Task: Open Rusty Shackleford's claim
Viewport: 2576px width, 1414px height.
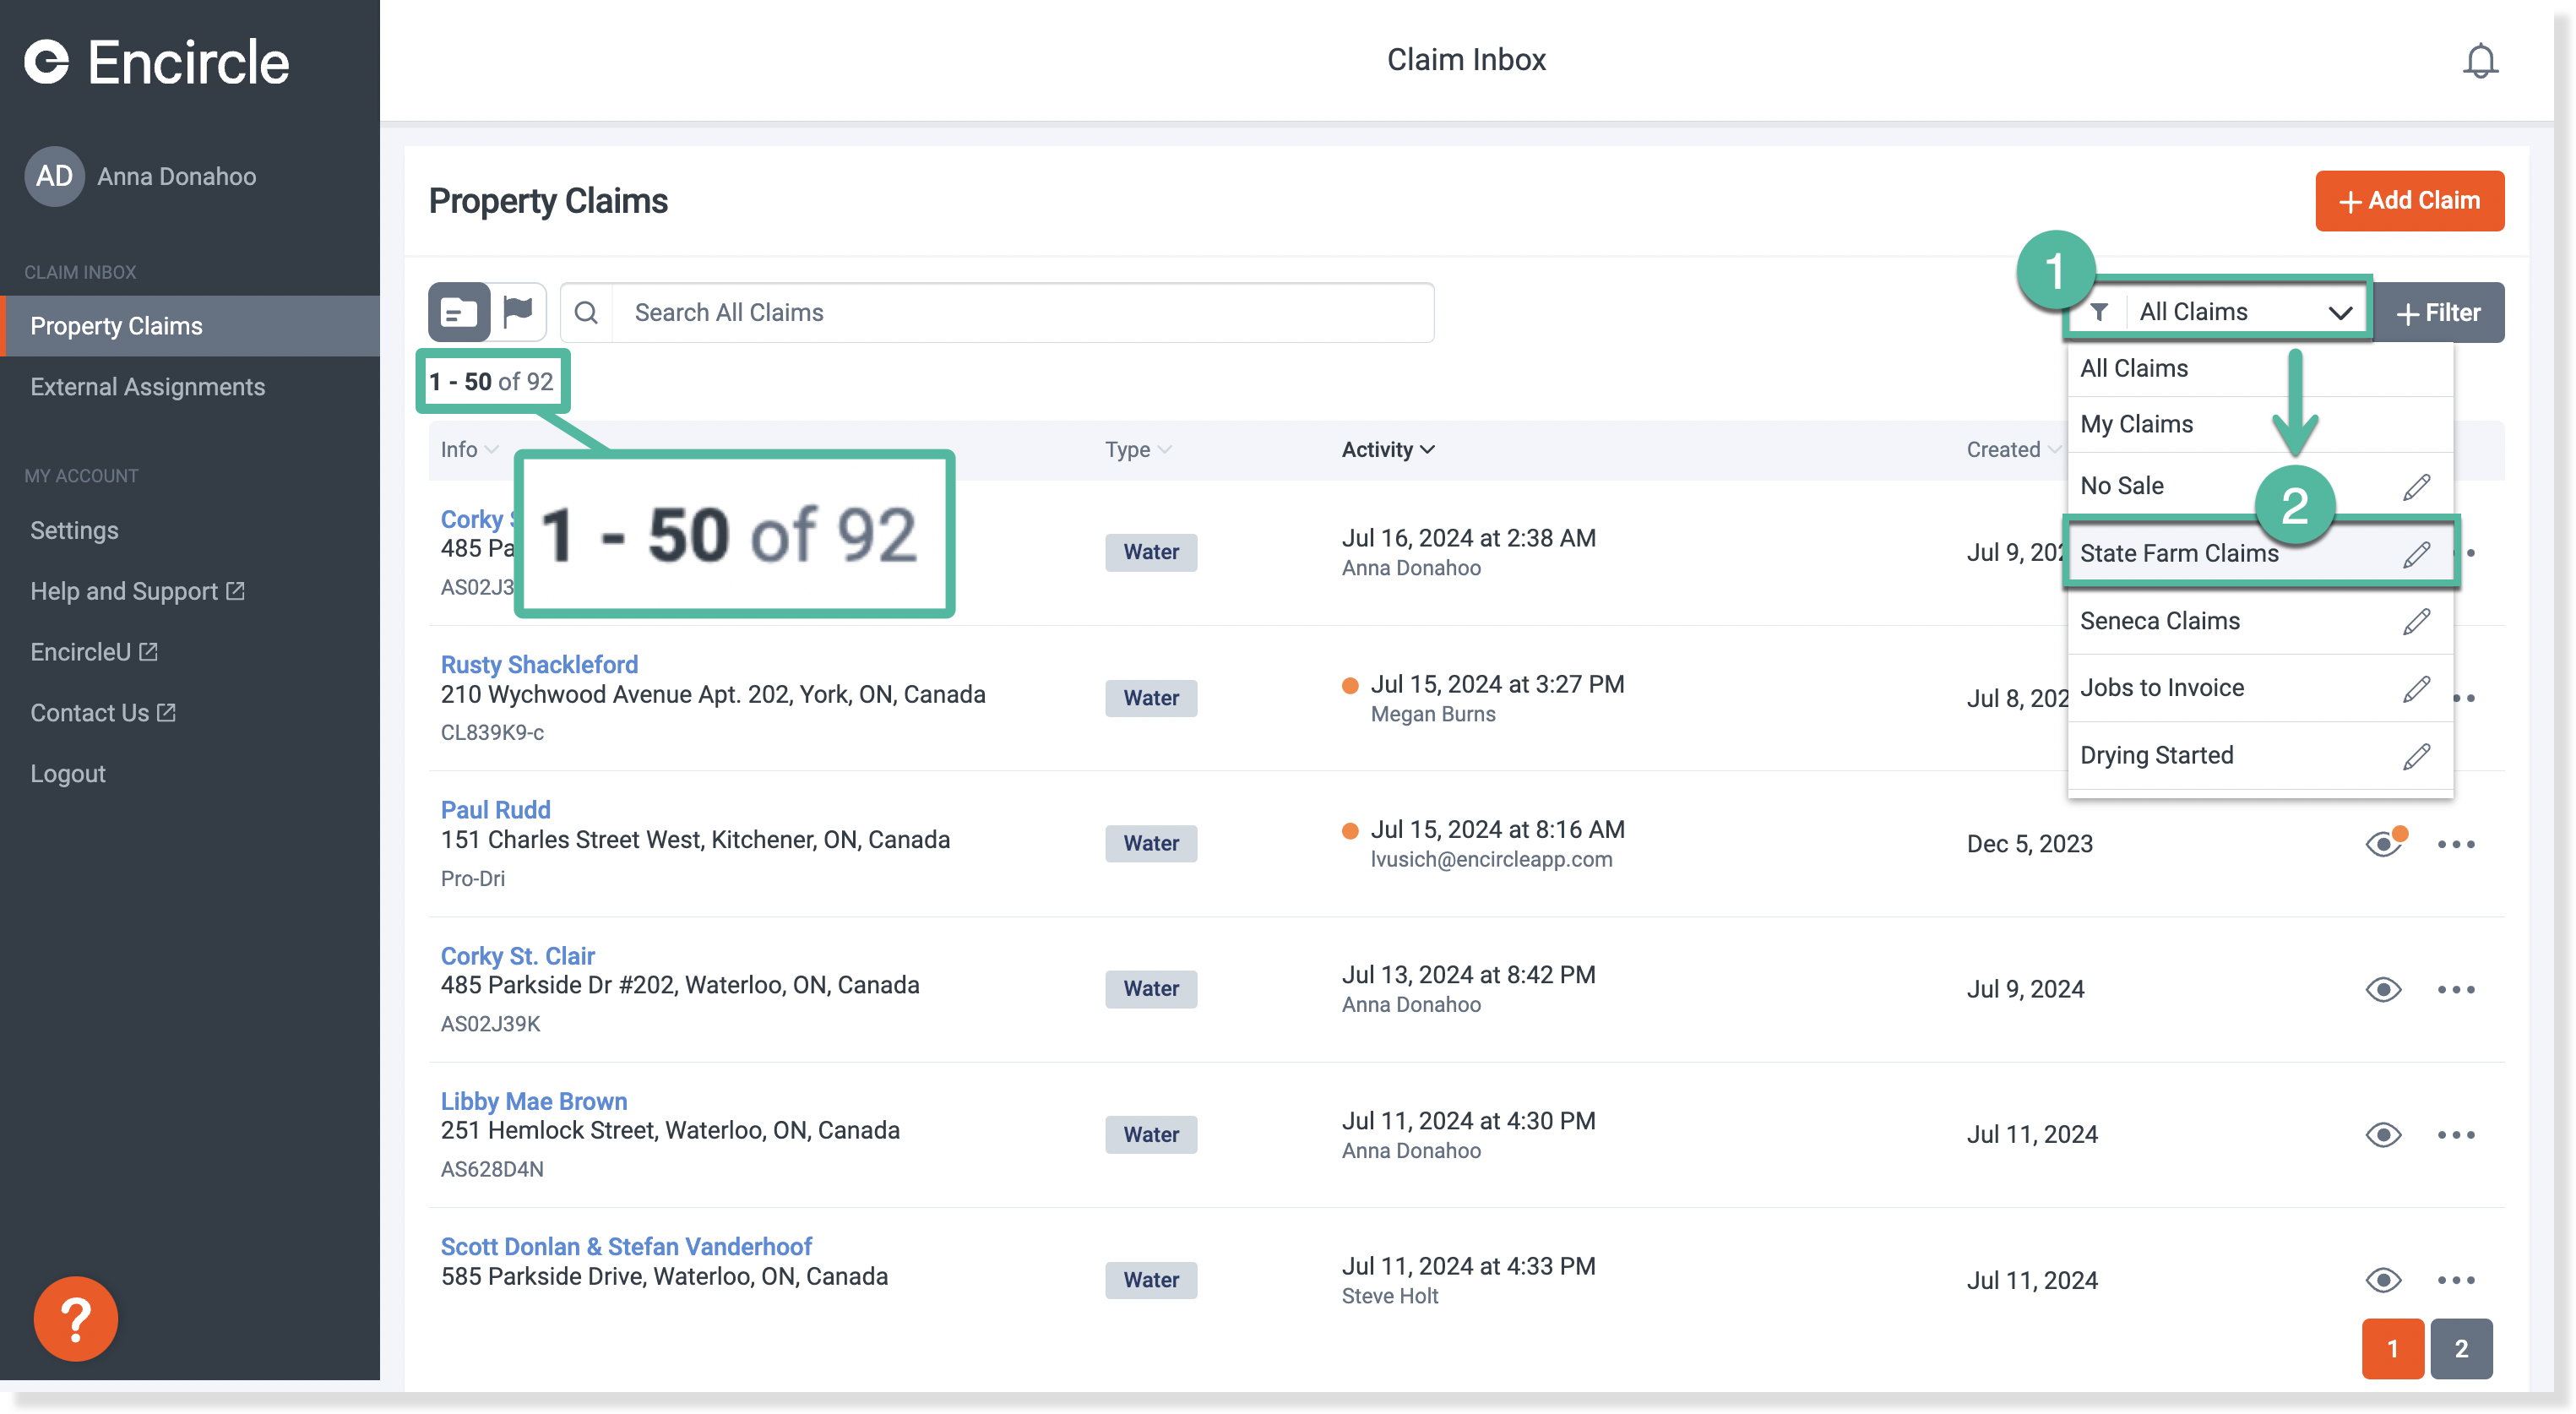Action: click(x=539, y=664)
